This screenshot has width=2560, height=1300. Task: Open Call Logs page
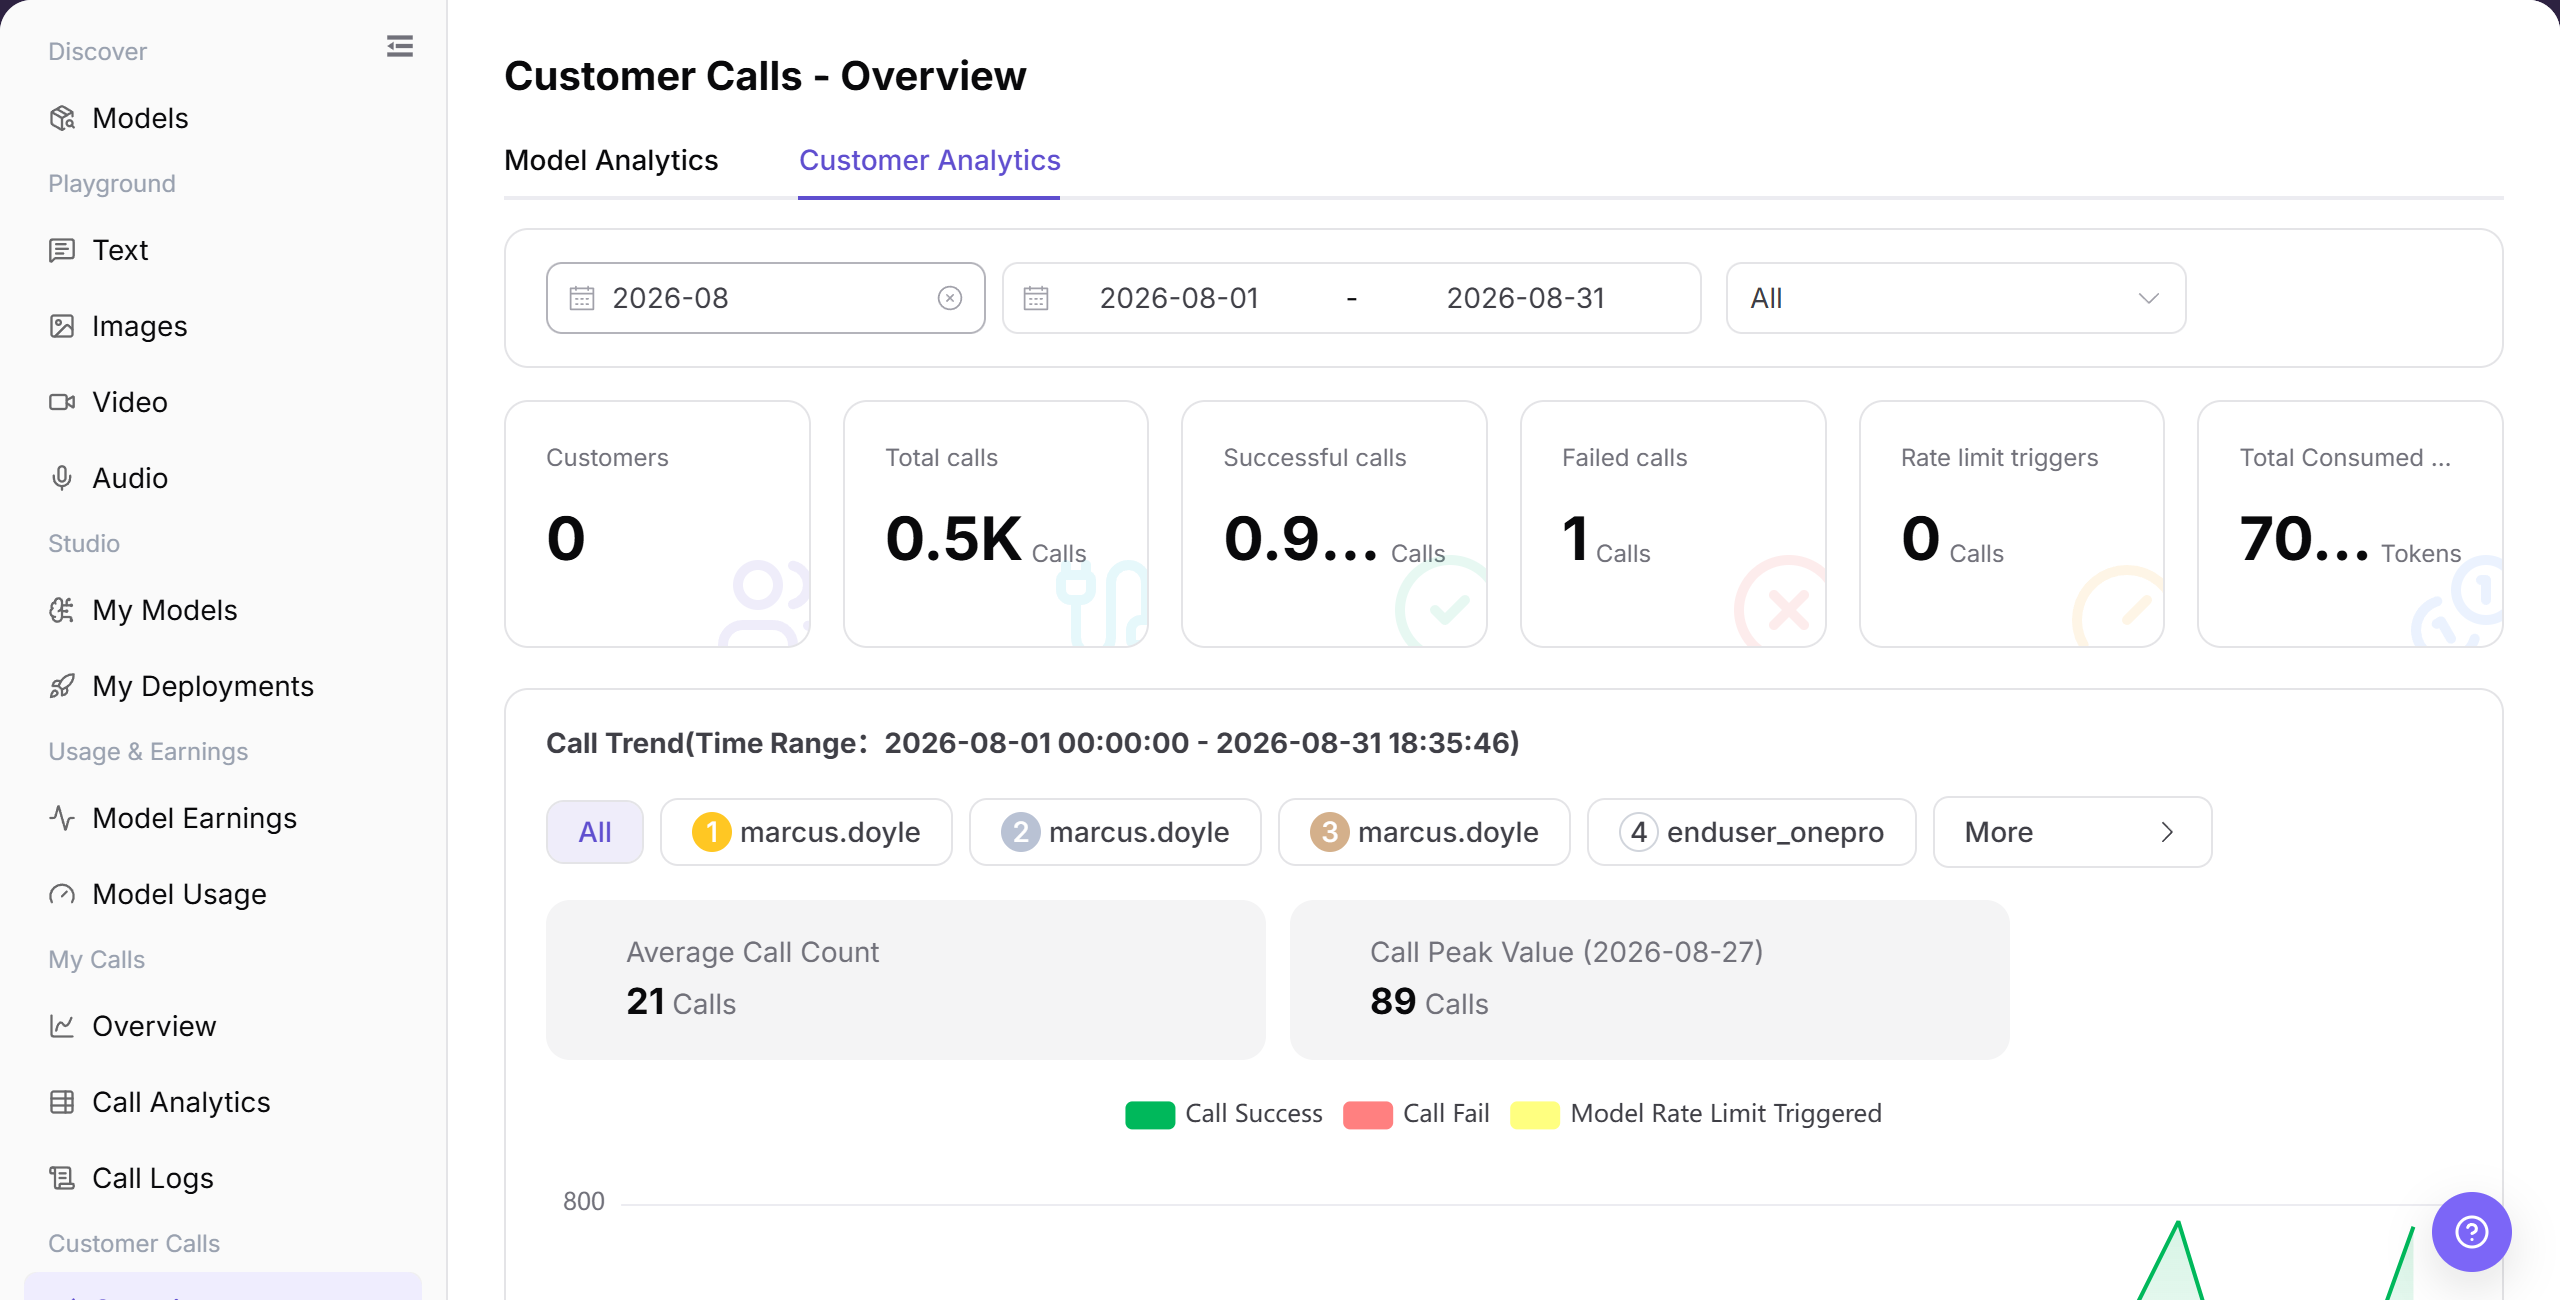(131, 1178)
